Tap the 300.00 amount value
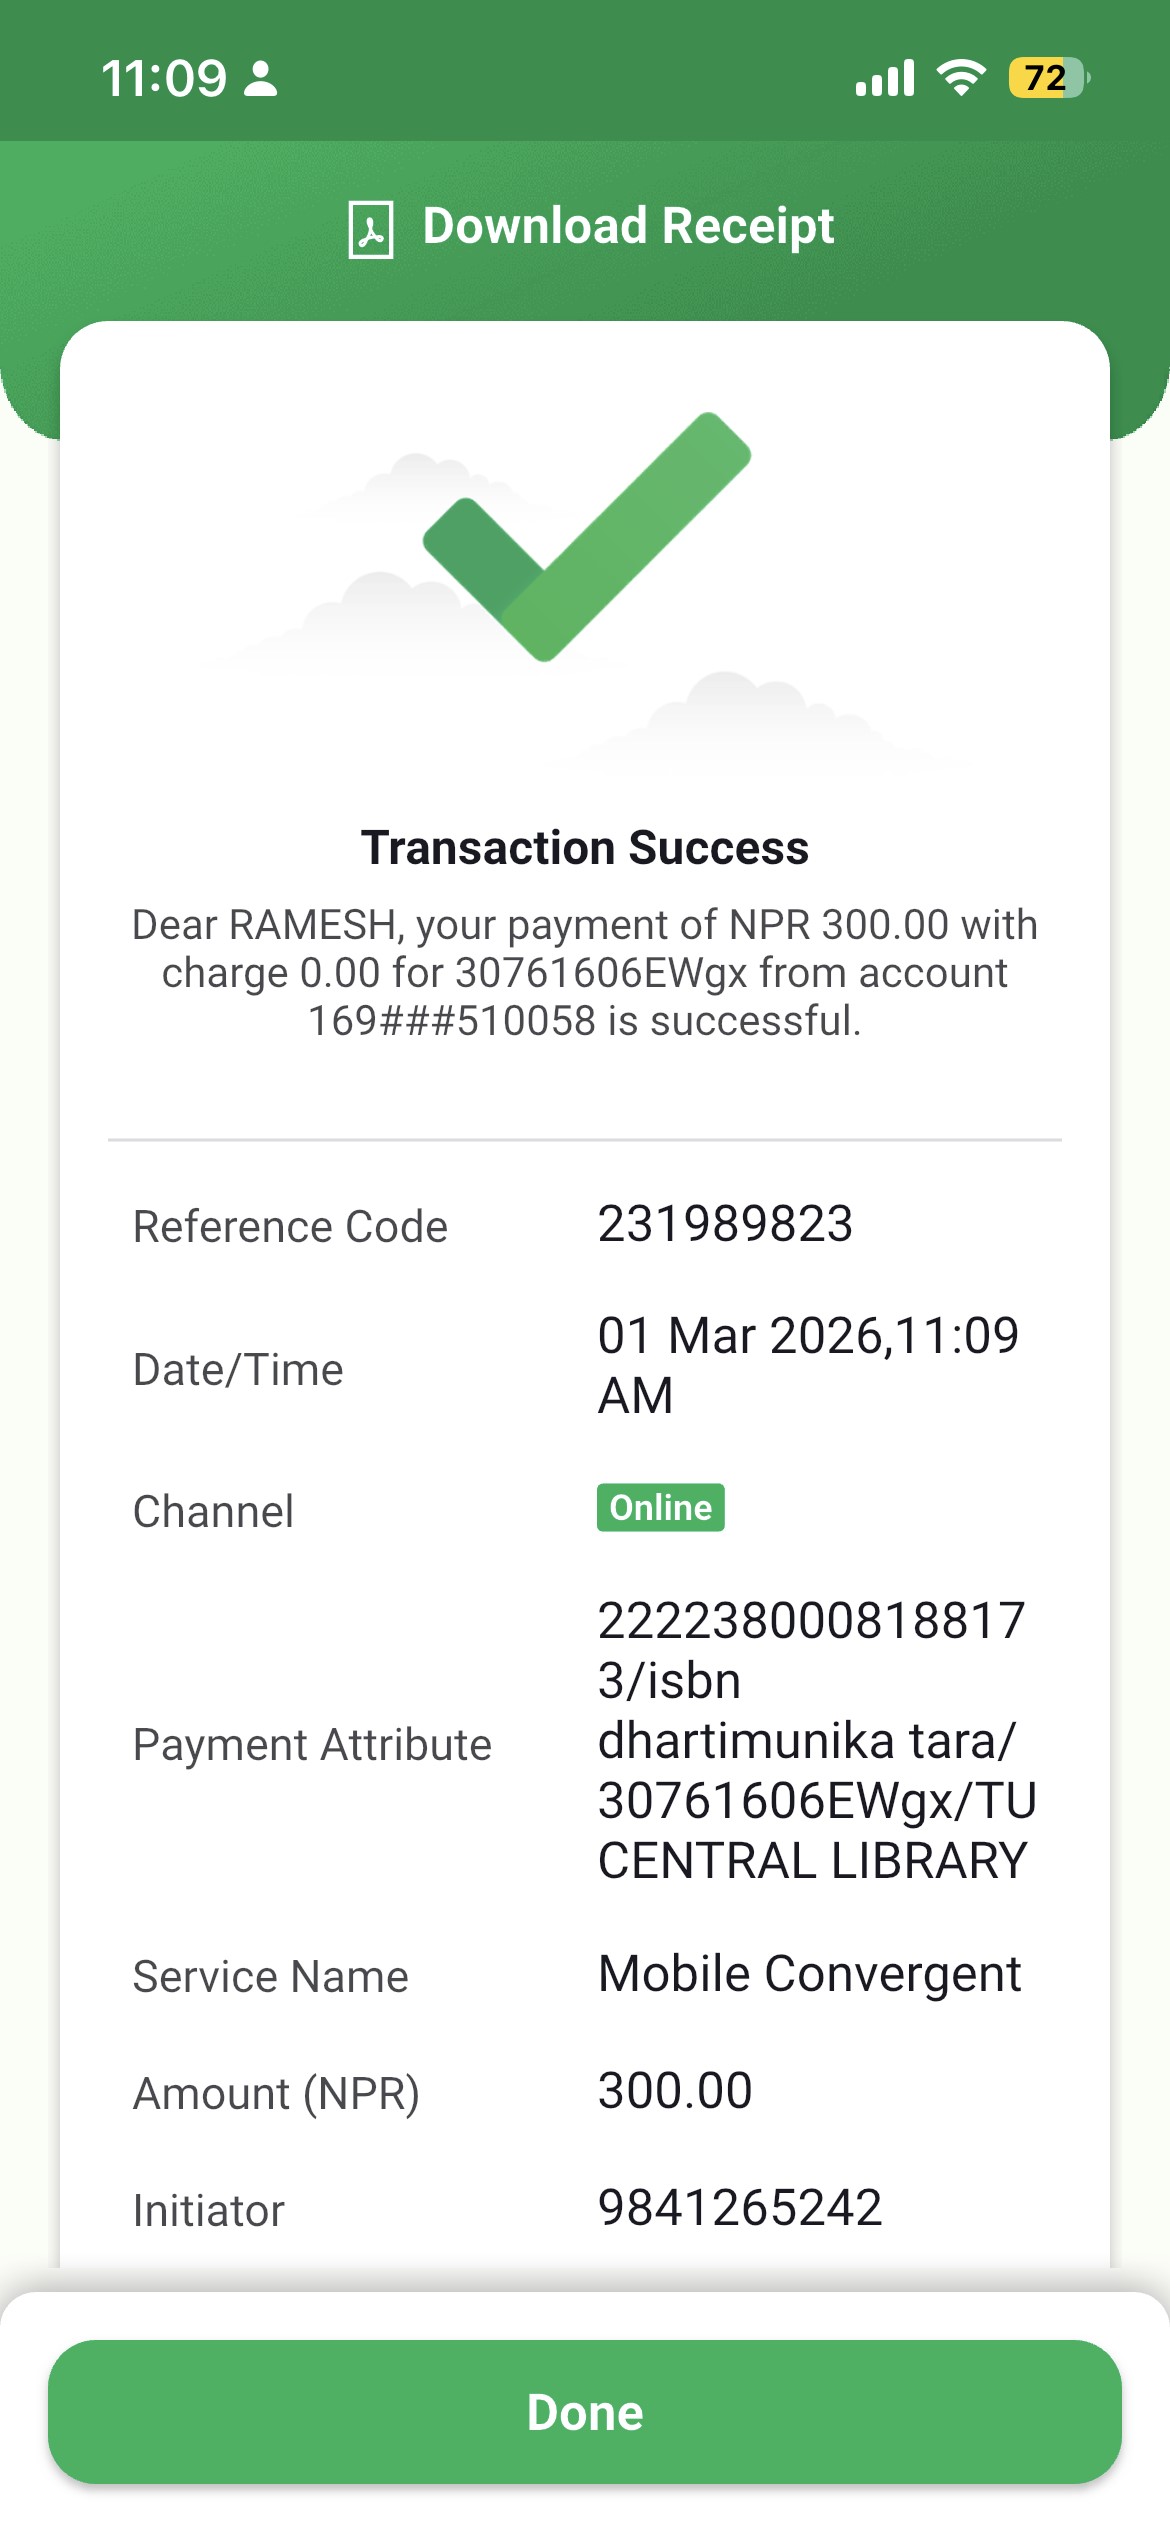Screen dimensions: 1170x2532 point(675,2091)
